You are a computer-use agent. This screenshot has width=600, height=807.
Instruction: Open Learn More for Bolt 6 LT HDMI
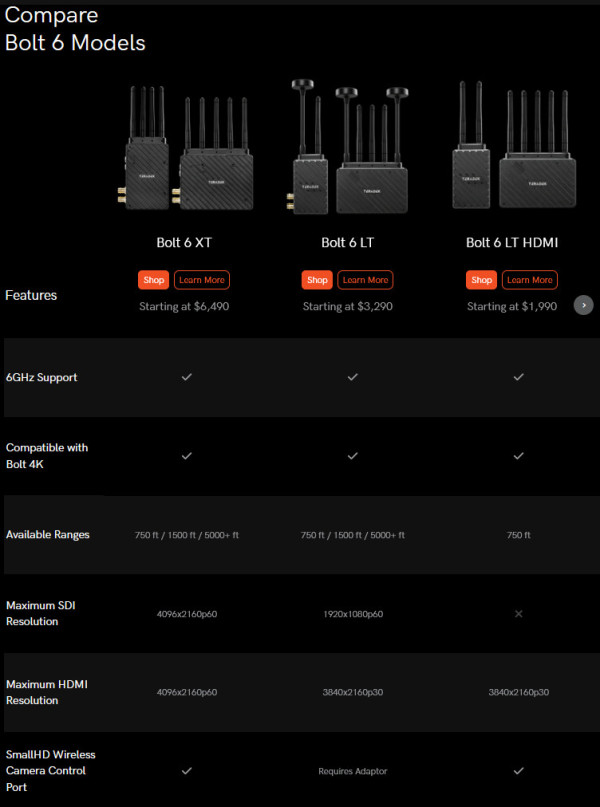coord(529,280)
